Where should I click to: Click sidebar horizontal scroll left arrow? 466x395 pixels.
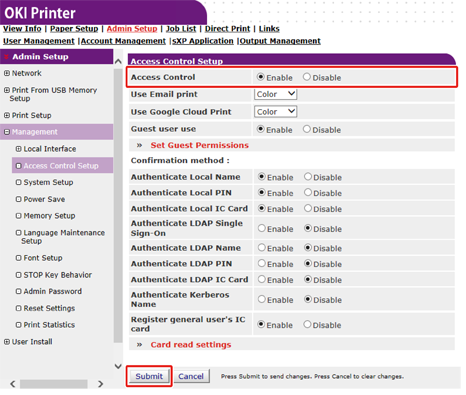[13, 384]
